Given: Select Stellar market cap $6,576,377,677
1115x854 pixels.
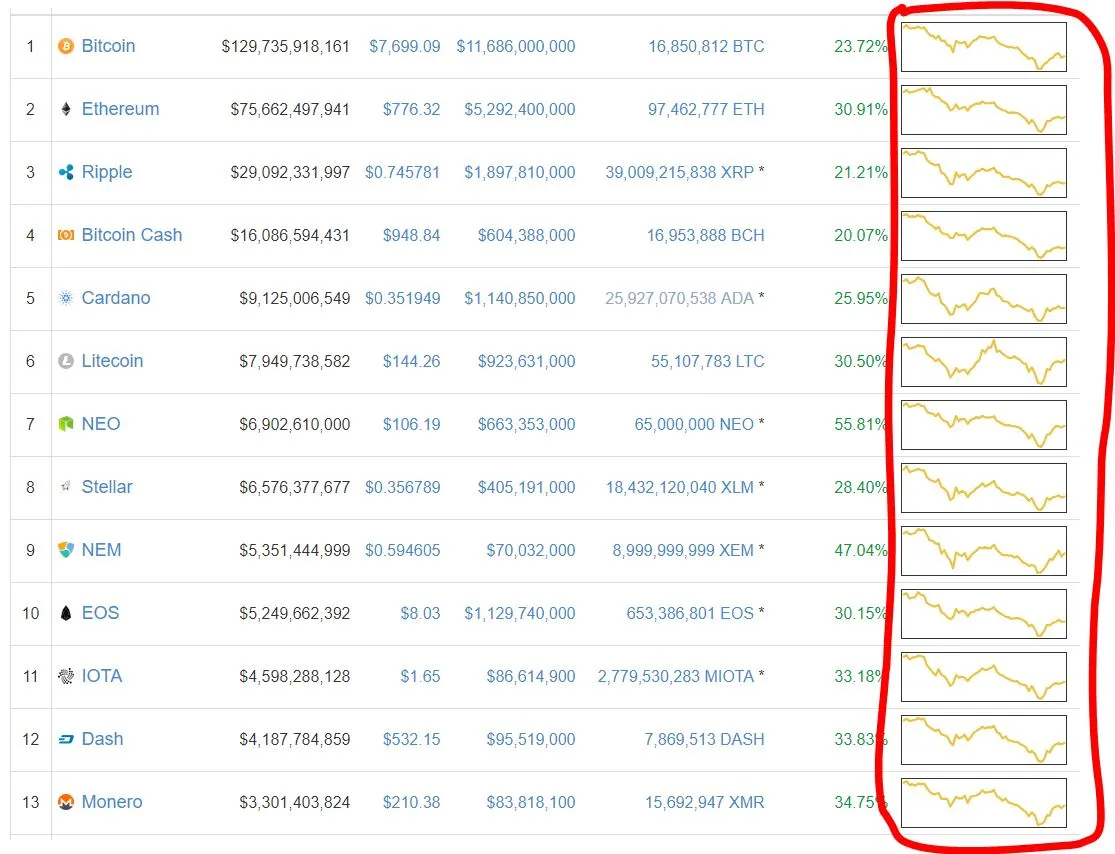Looking at the screenshot, I should (294, 488).
